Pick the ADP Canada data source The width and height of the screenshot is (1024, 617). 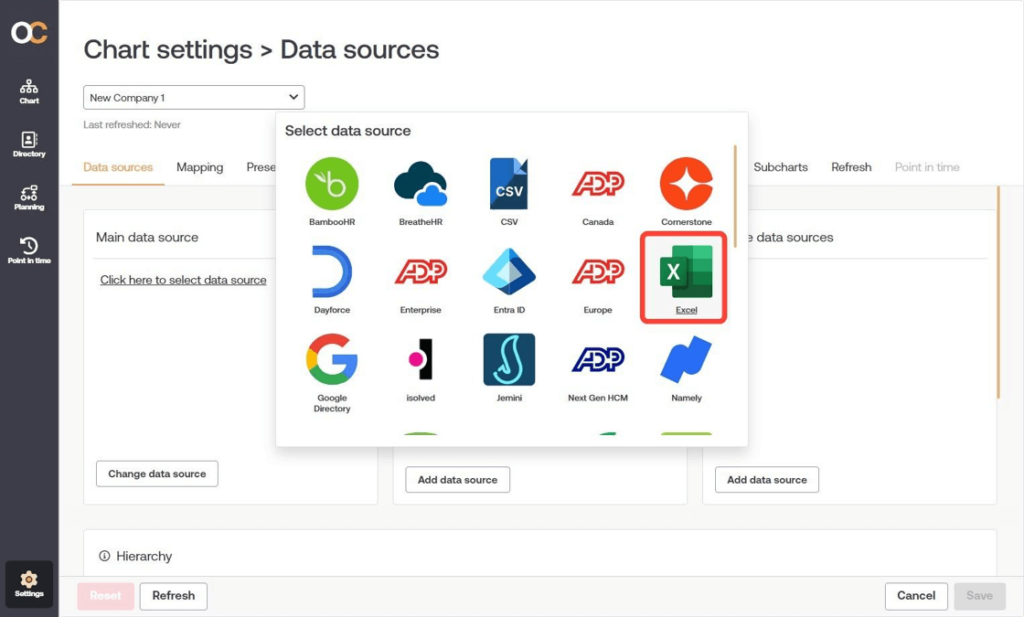point(597,185)
